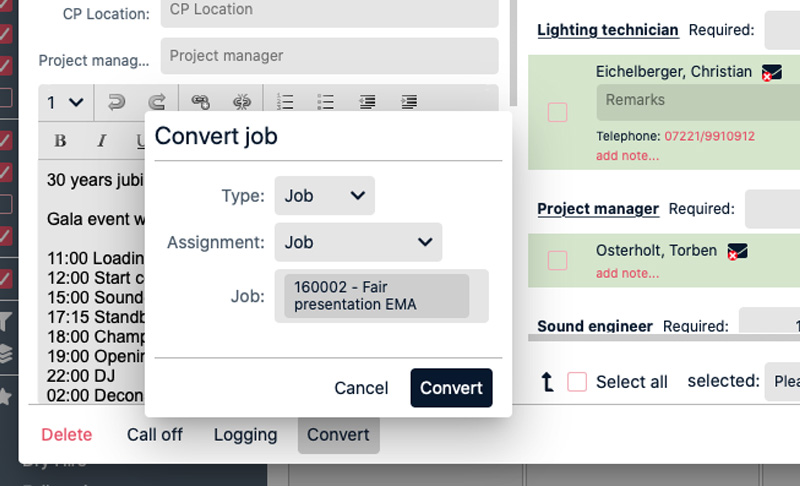Click the mail icon beside Eichelberger, Christian
The image size is (800, 486).
(771, 73)
